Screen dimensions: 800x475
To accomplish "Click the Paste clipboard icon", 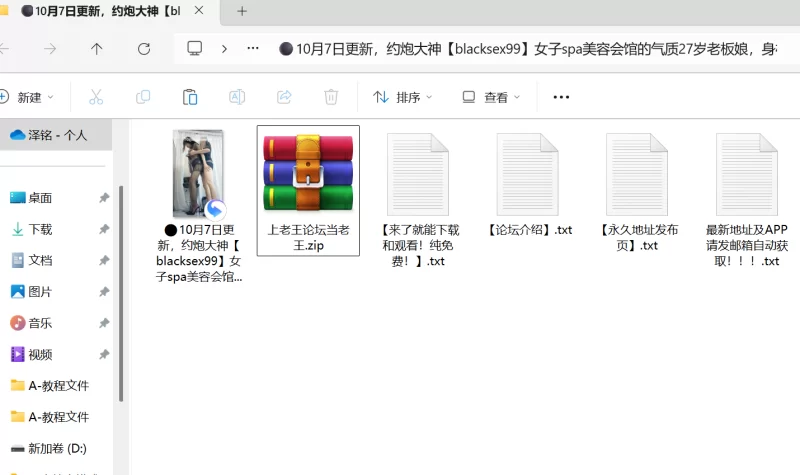I will [190, 97].
